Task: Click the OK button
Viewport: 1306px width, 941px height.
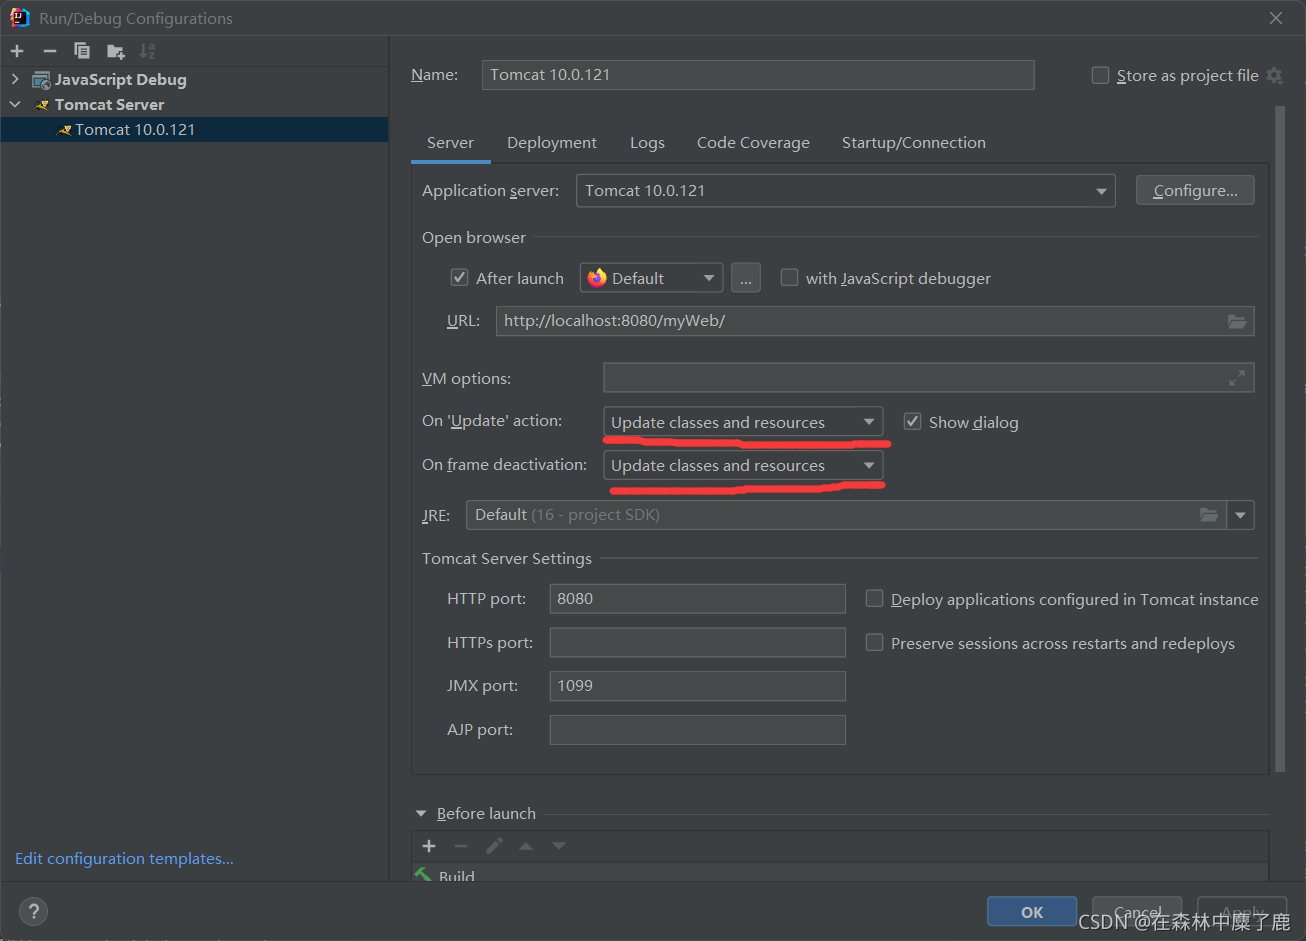Action: [x=1032, y=912]
